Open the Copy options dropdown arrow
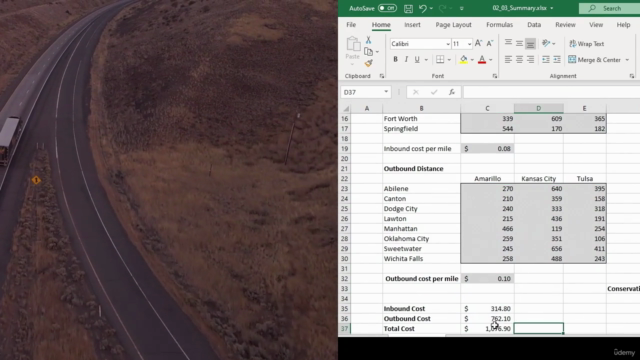The height and width of the screenshot is (360, 640). [377, 52]
